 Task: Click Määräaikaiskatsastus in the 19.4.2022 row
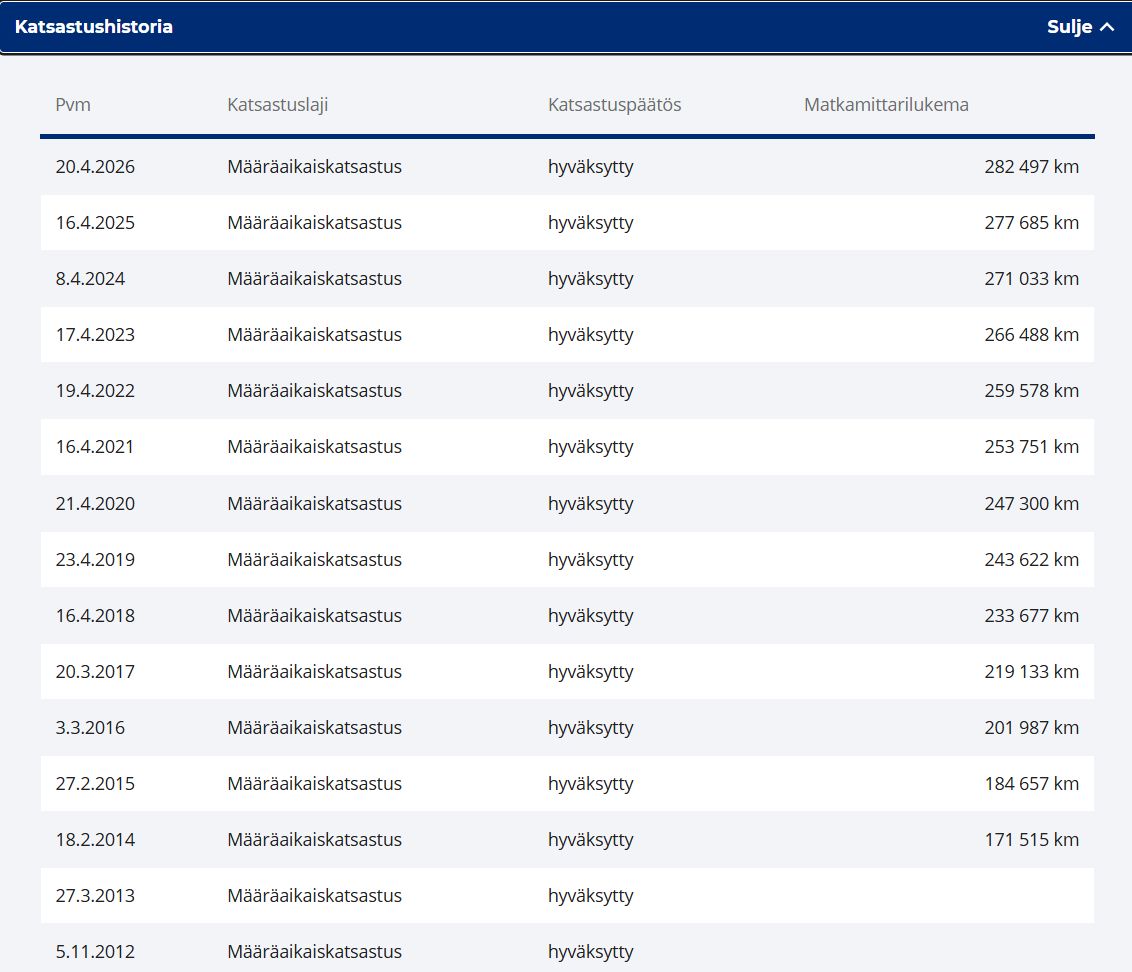point(315,391)
